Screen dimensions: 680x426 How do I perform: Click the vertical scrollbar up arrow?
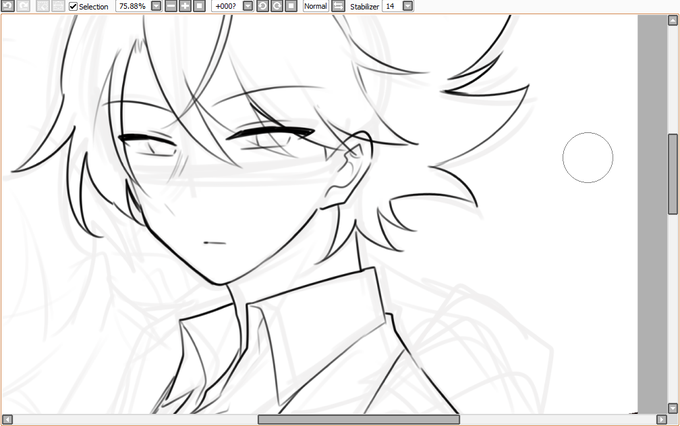point(673,20)
